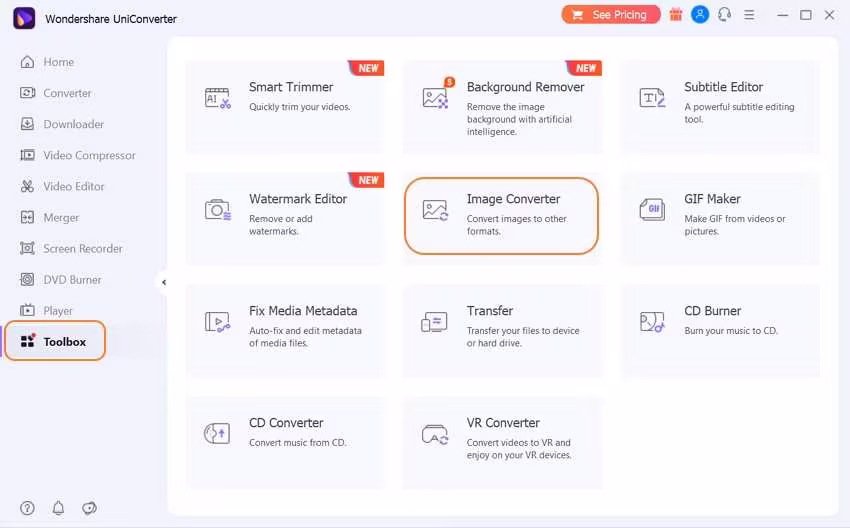This screenshot has width=850, height=528.
Task: Click 'Remove or add watermarks.' description
Action: pyautogui.click(x=281, y=225)
